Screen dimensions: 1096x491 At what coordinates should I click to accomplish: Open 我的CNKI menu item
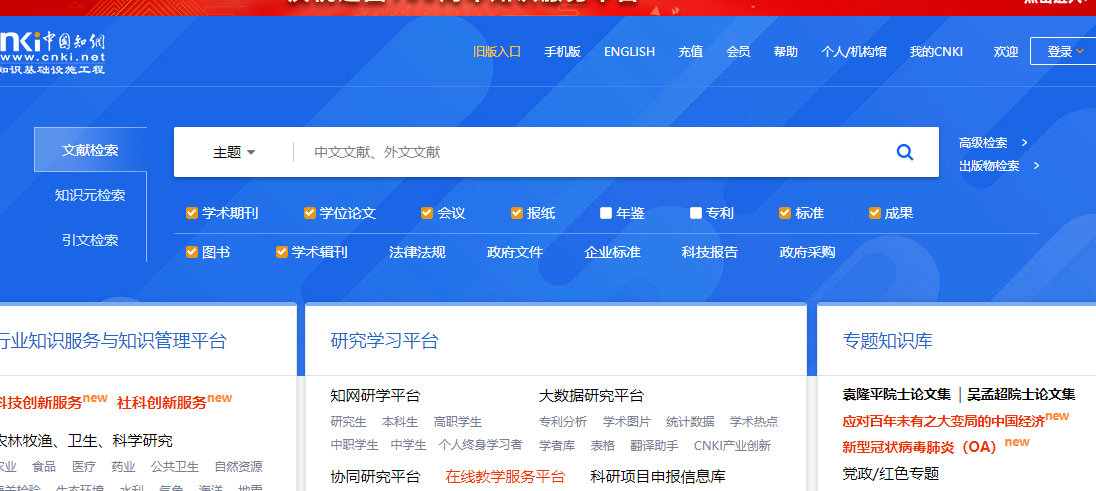point(936,52)
